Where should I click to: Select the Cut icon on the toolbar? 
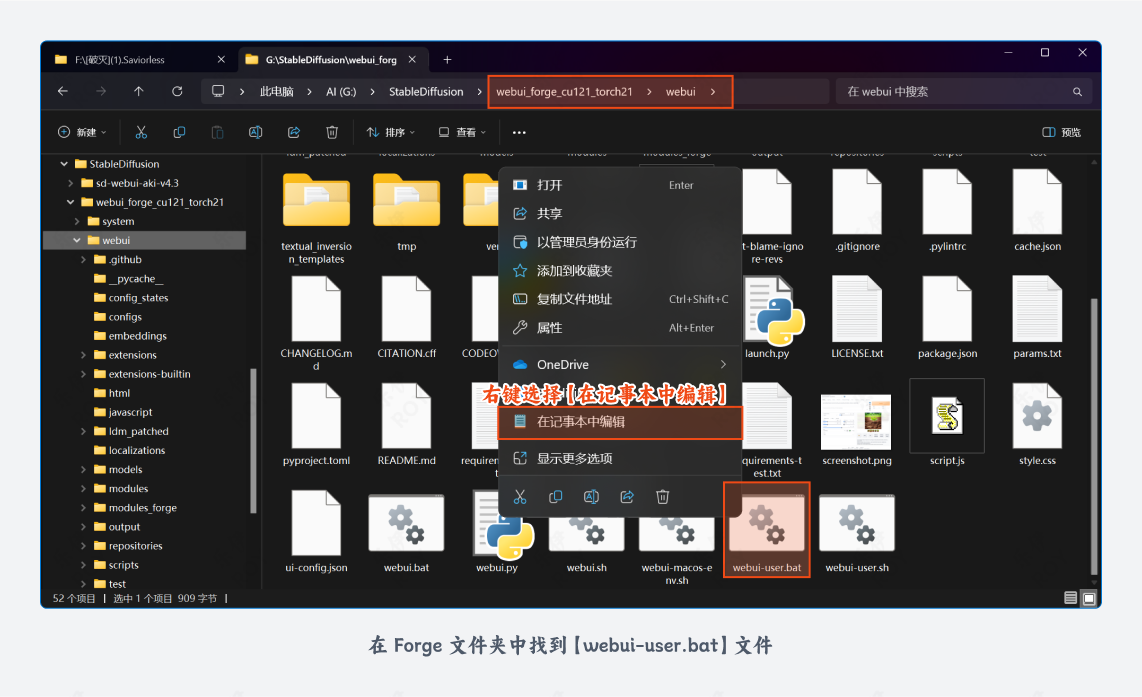(x=141, y=131)
